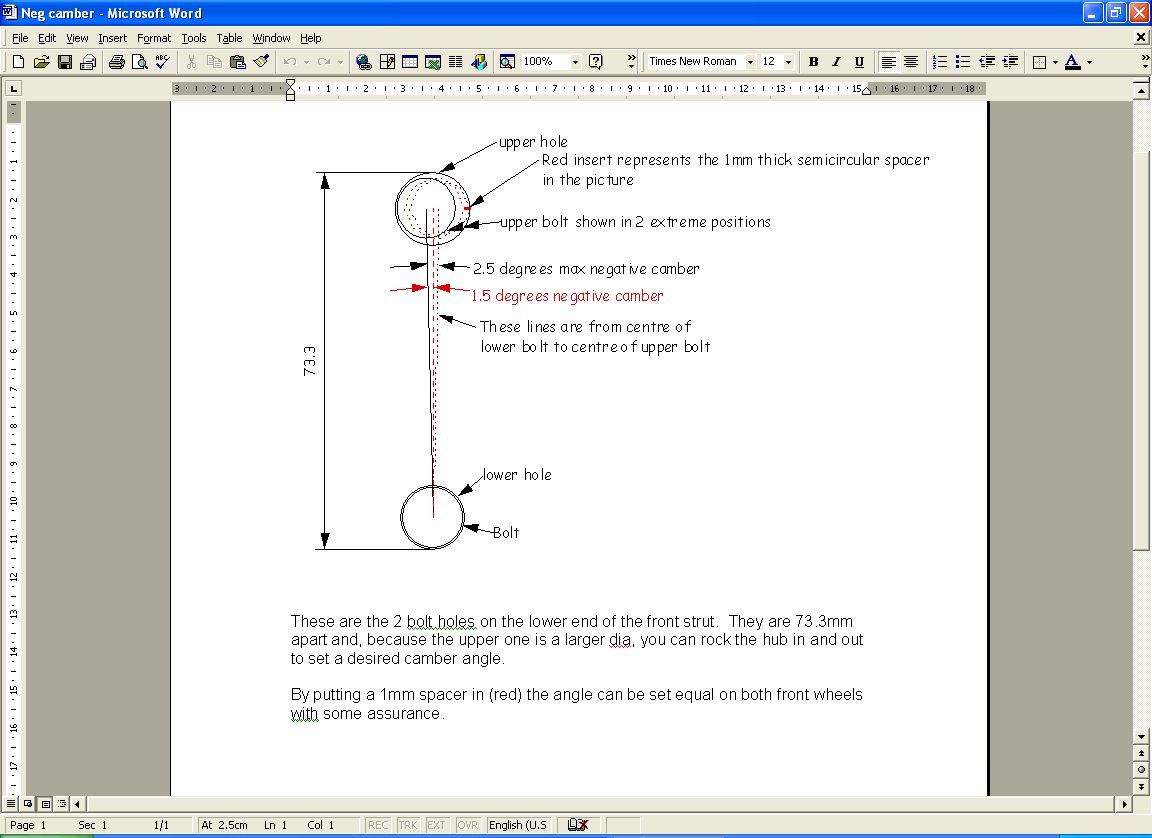Viewport: 1152px width, 838px height.
Task: Click the vertical scrollbar down arrow
Action: pos(1141,737)
